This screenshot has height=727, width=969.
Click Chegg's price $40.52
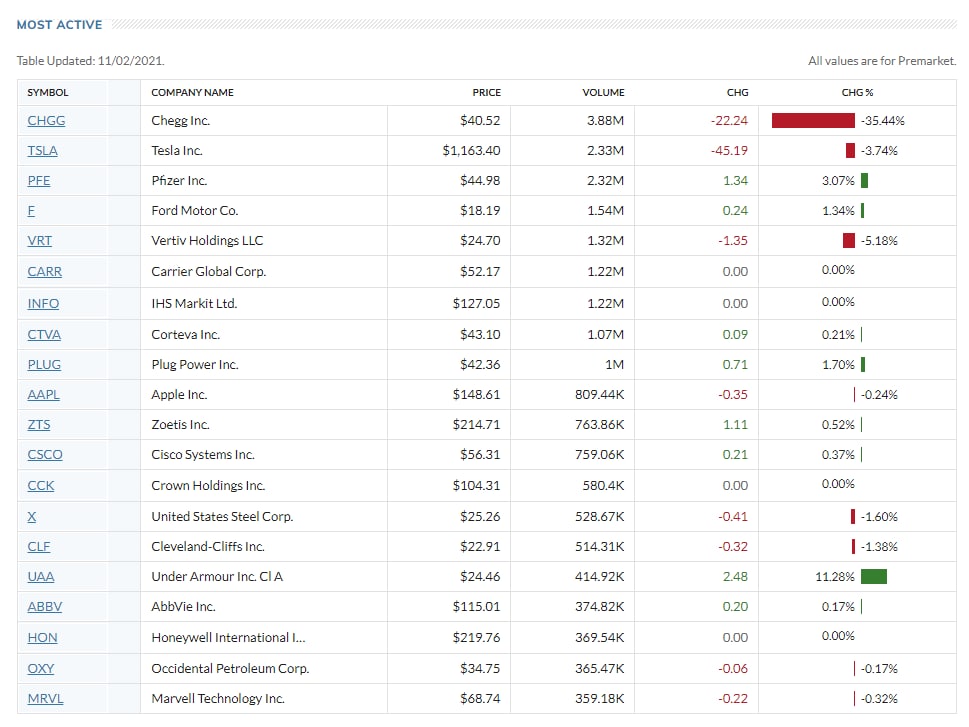pyautogui.click(x=480, y=121)
